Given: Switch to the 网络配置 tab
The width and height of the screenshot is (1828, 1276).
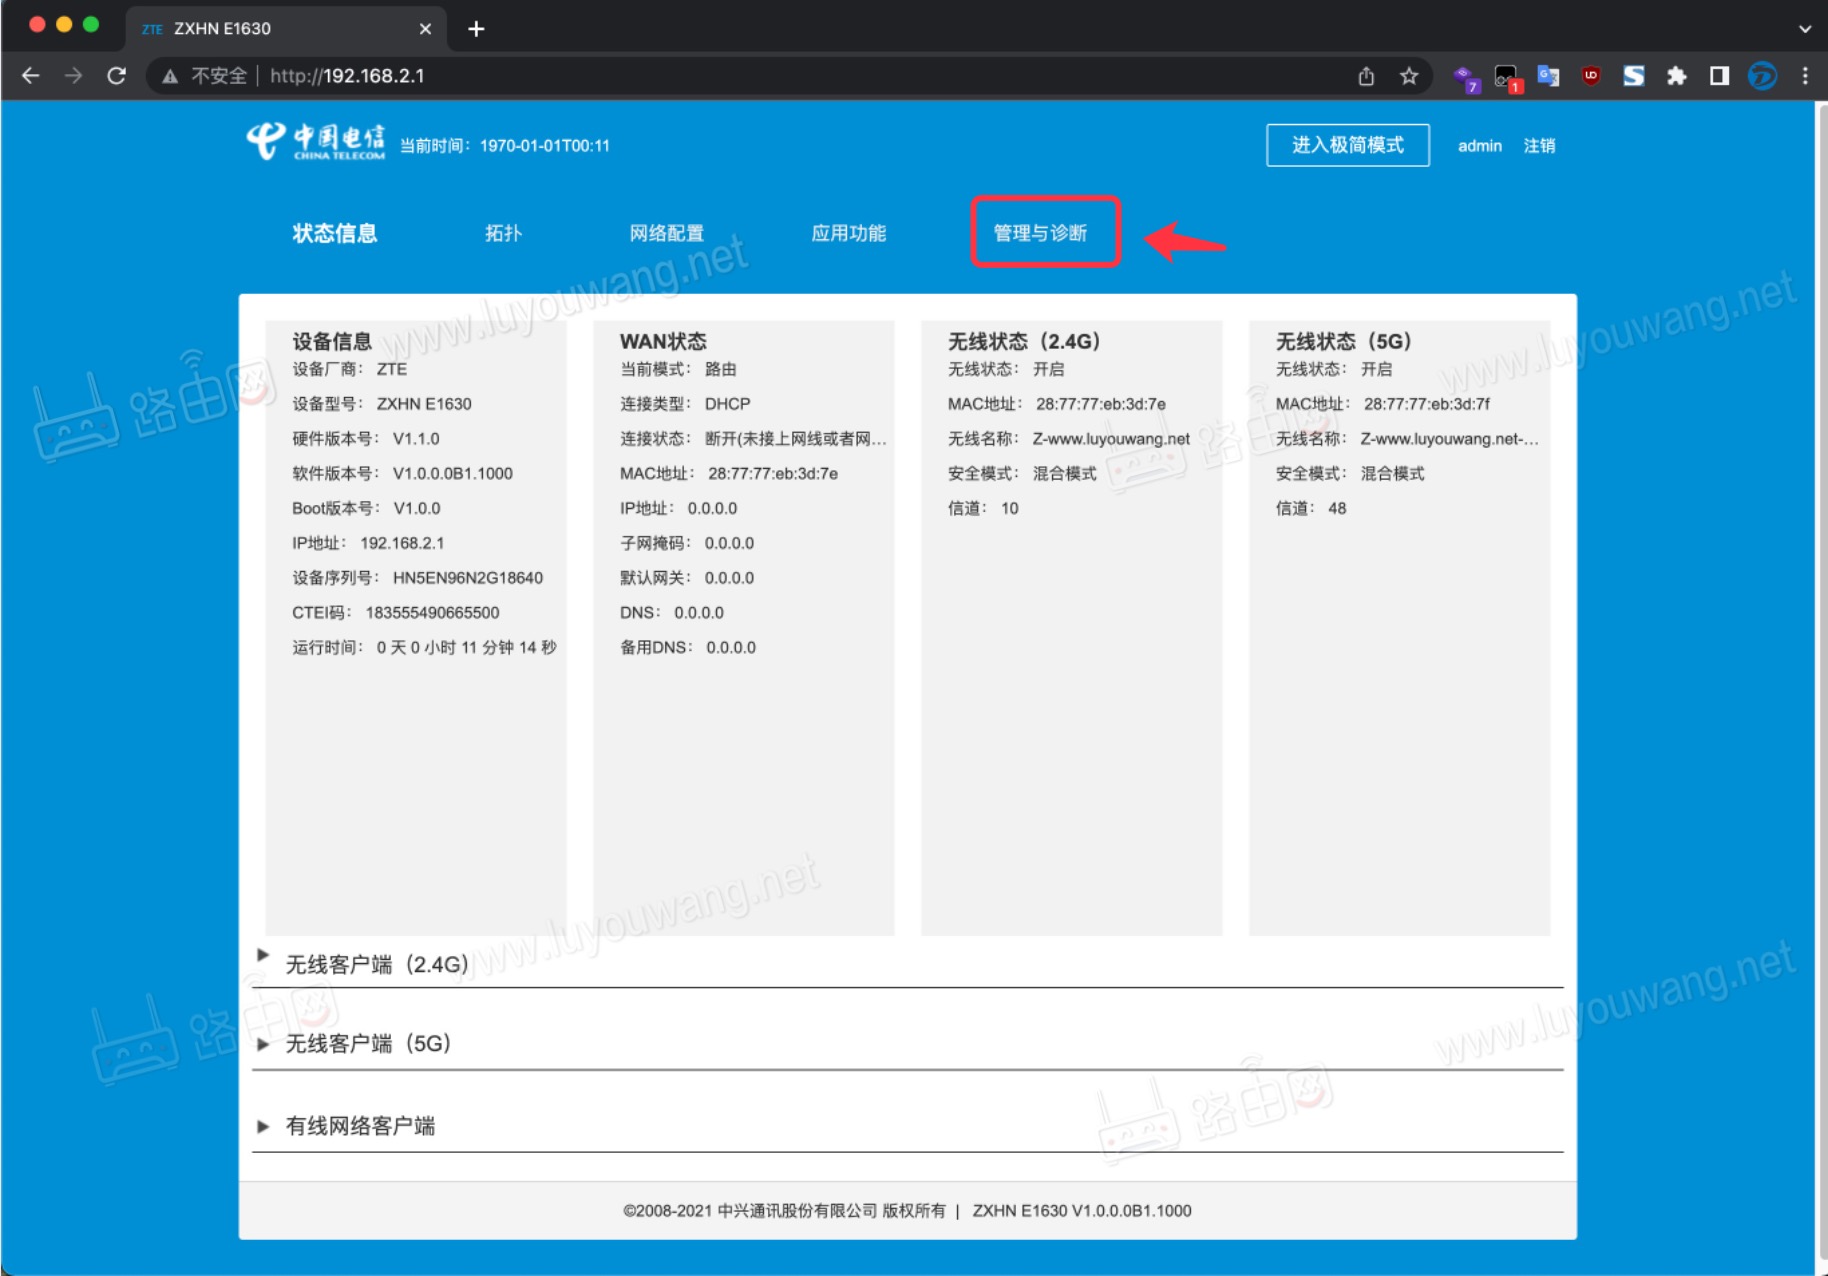Looking at the screenshot, I should point(668,233).
